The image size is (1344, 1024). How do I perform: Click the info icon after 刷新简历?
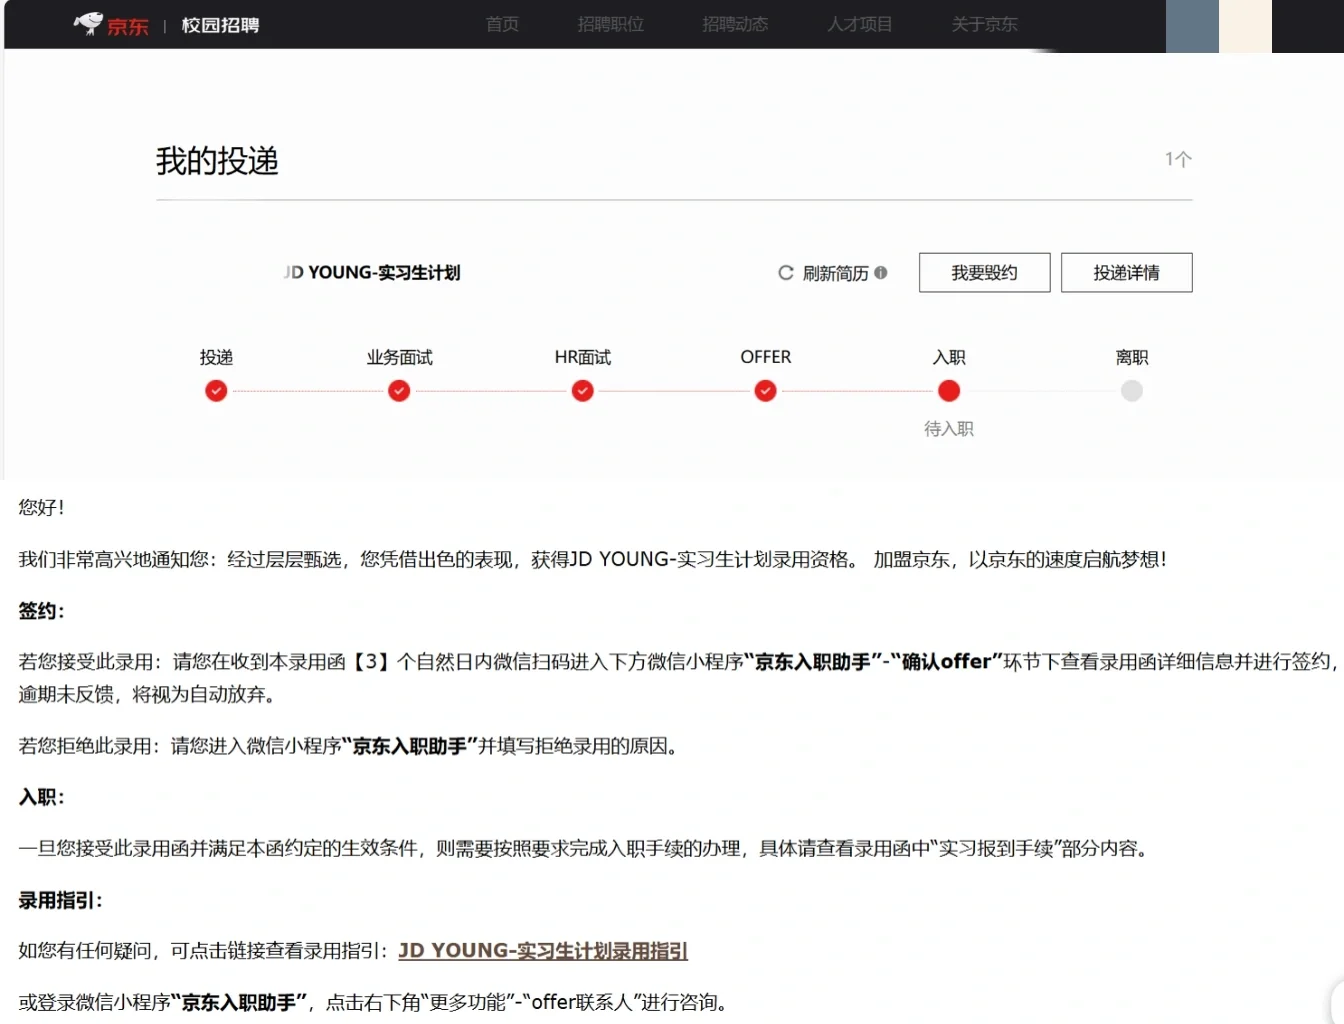(x=881, y=272)
